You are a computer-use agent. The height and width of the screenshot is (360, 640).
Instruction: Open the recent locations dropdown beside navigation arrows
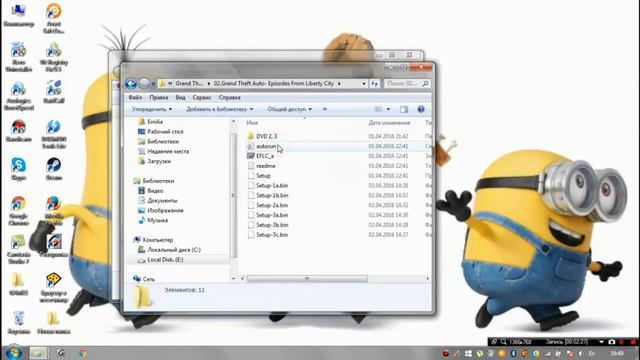pos(153,84)
